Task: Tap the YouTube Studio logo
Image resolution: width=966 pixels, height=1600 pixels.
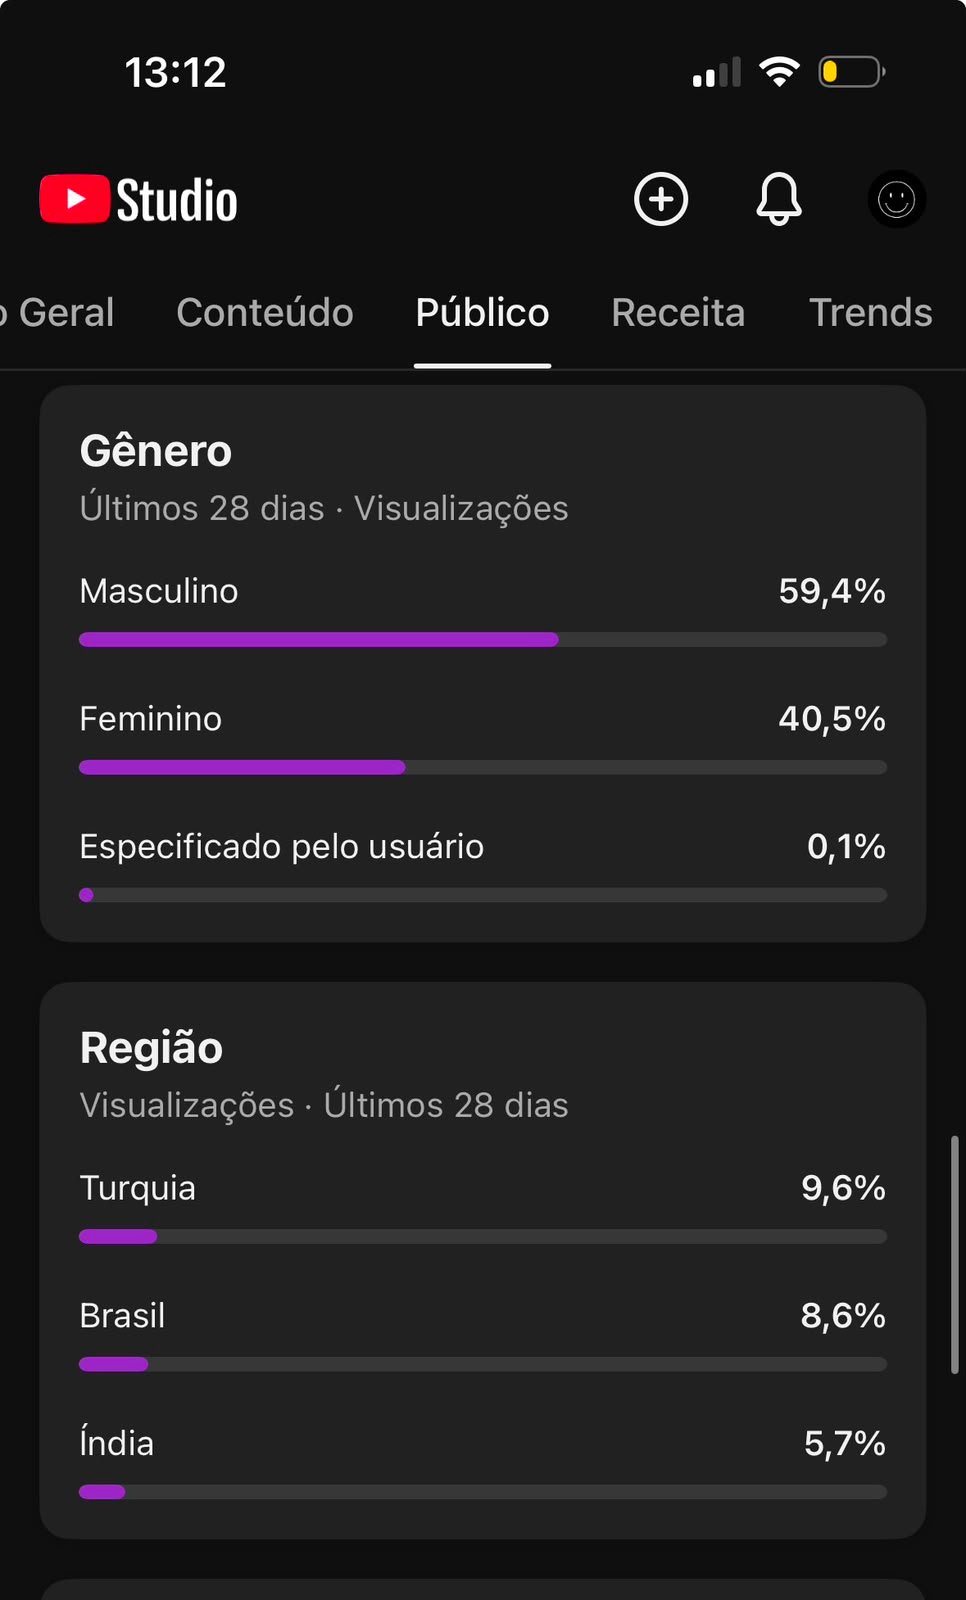Action: click(x=138, y=199)
